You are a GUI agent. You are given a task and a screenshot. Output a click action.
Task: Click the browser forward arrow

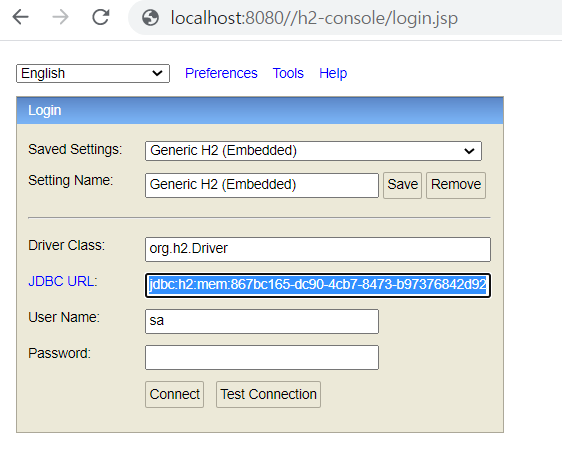coord(60,17)
